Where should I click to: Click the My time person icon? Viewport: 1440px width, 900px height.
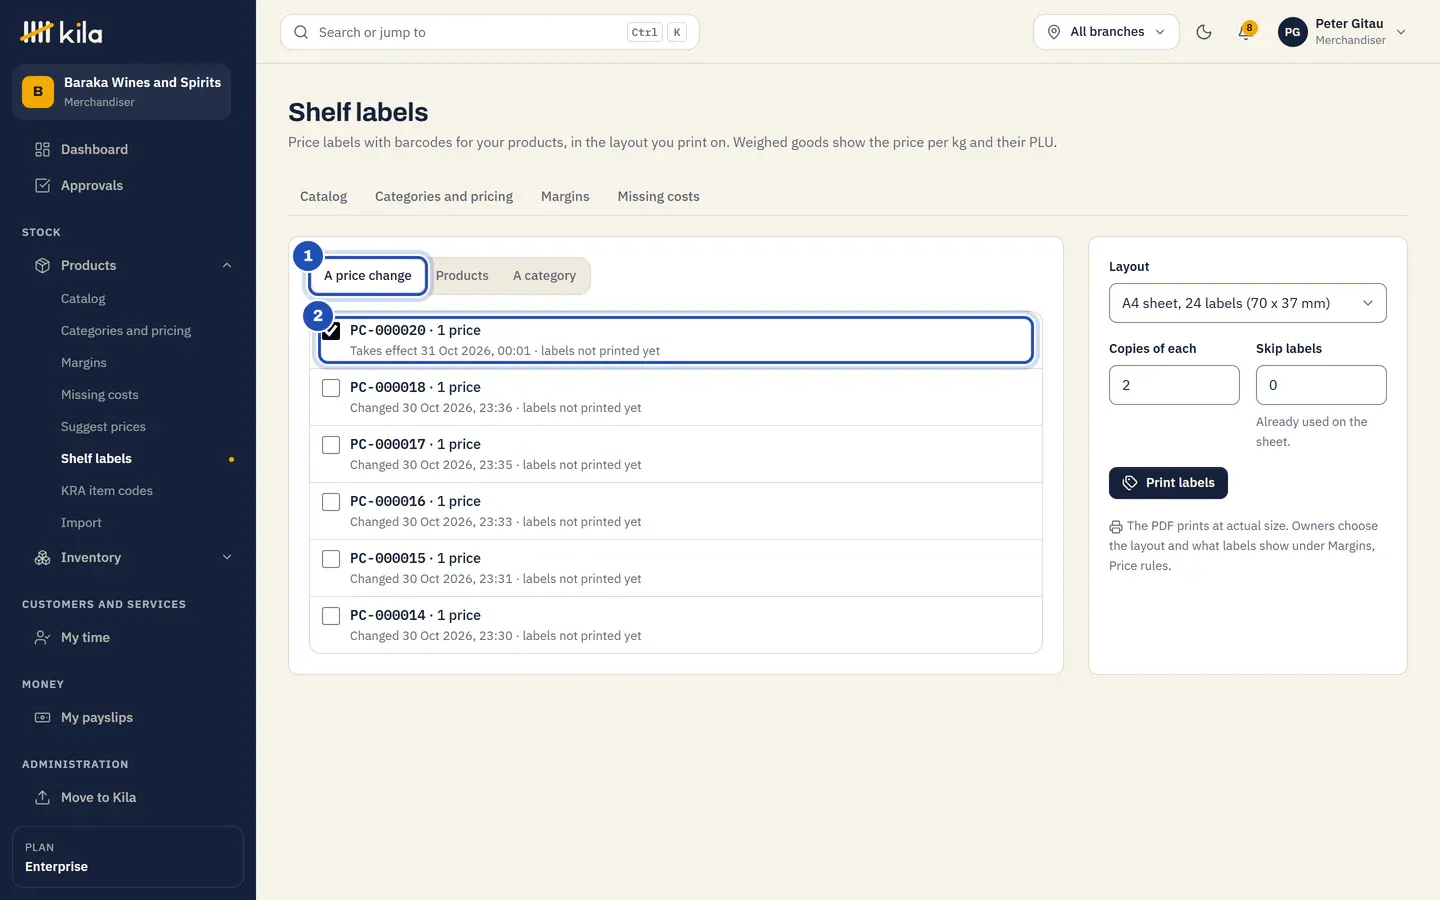(x=42, y=638)
